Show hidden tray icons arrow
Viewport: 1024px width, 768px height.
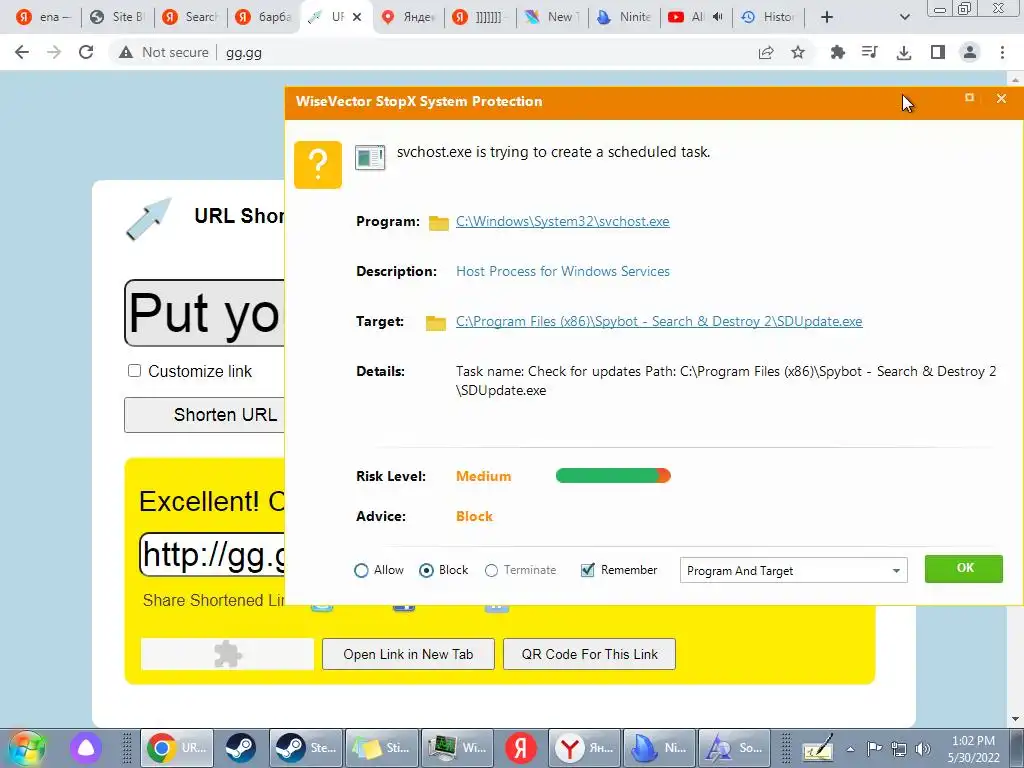(x=850, y=749)
